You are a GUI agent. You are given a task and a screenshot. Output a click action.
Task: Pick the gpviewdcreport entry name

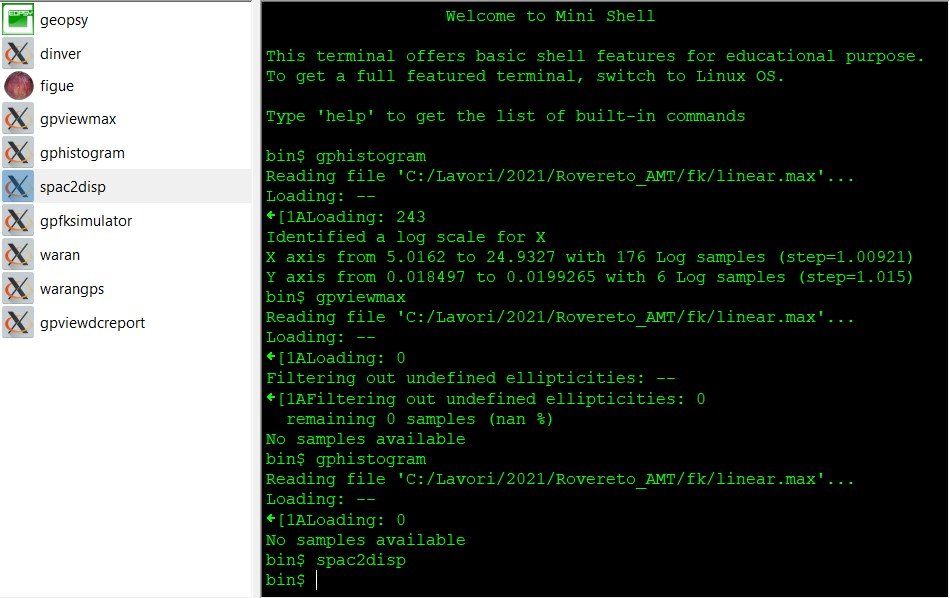tap(92, 323)
